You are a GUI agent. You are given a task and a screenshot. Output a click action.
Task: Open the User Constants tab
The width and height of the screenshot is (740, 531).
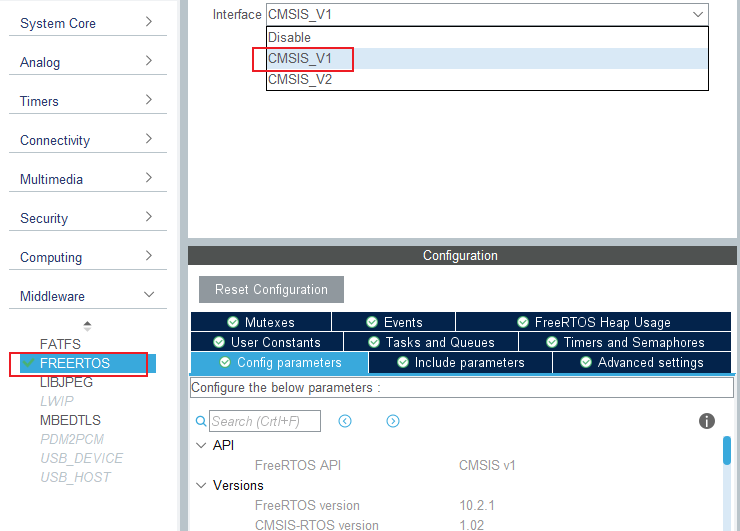267,342
